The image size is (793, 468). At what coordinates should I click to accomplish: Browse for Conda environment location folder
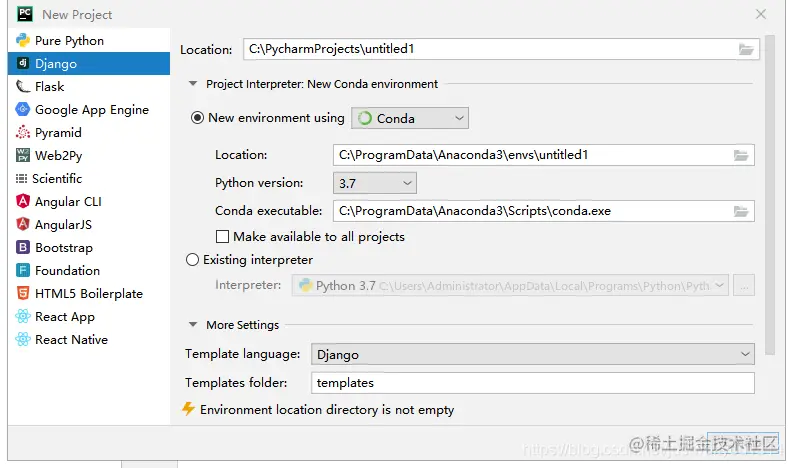[x=741, y=155]
